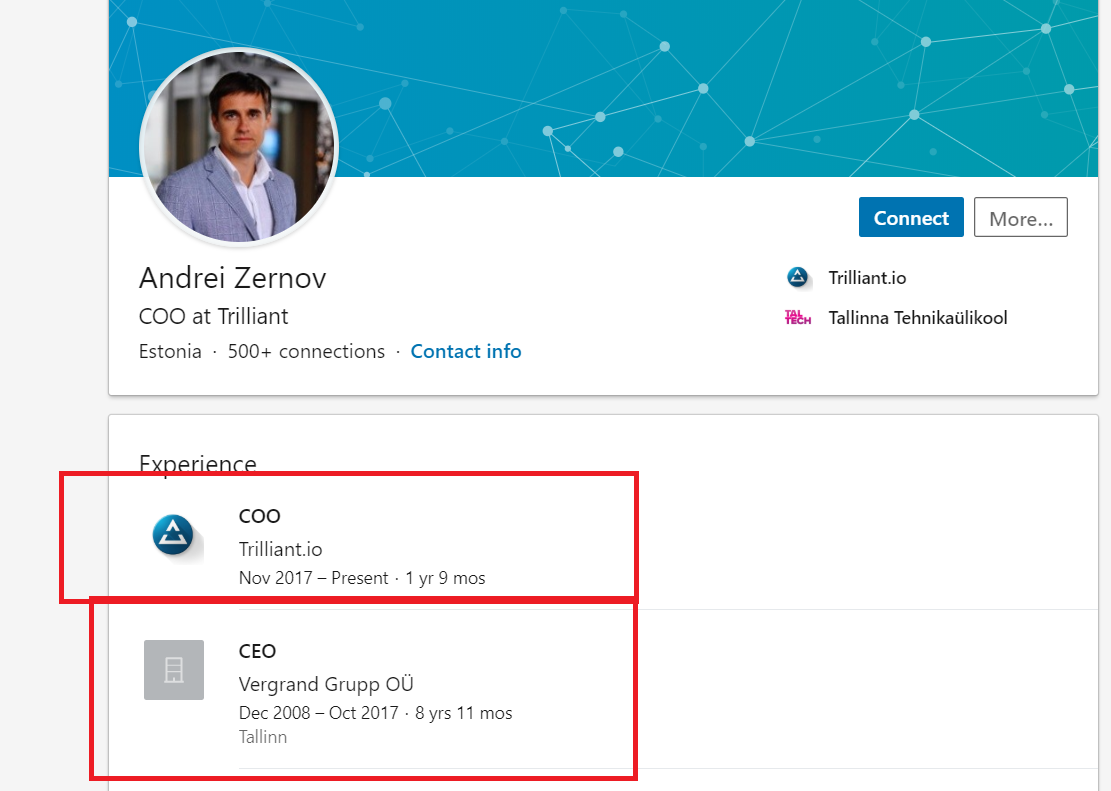
Task: Click the Estonia location text
Action: (x=170, y=352)
